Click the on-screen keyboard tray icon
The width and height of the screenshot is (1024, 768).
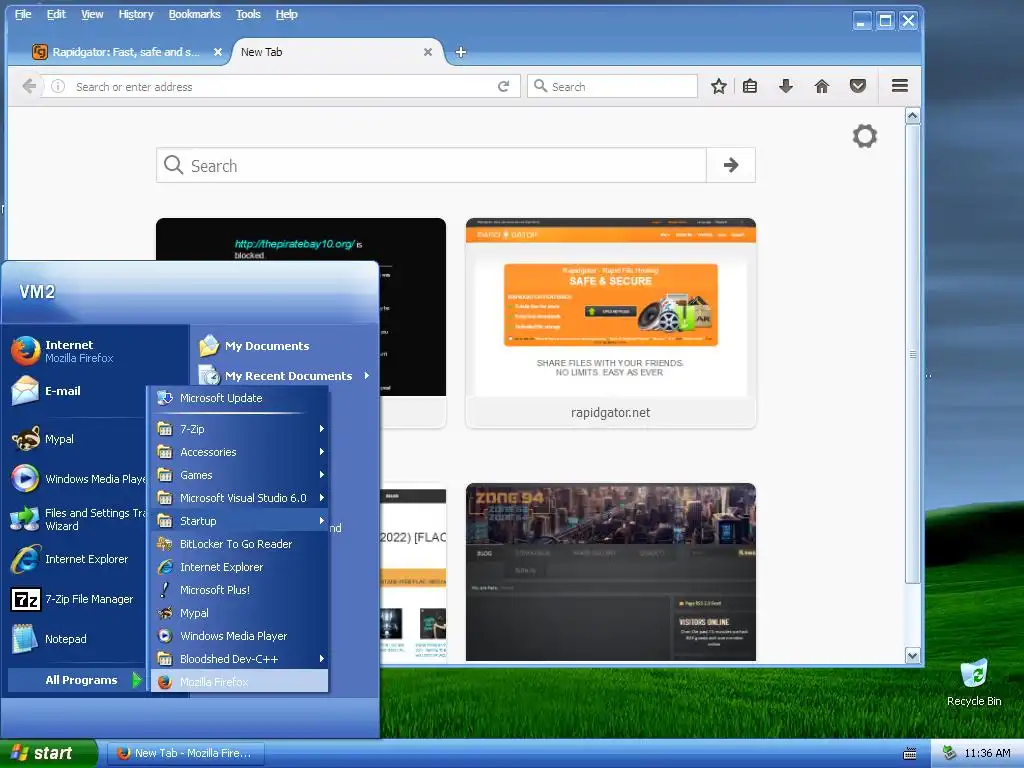tap(910, 754)
